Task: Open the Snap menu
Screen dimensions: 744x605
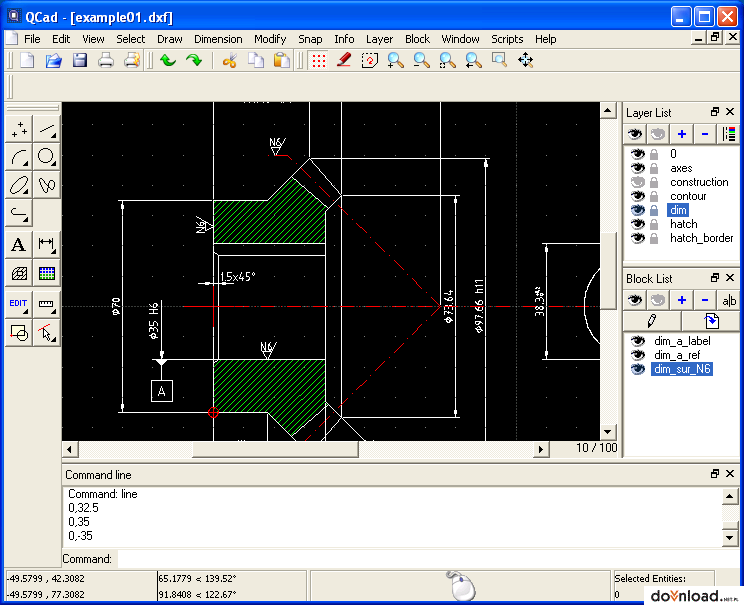Action: pos(310,39)
